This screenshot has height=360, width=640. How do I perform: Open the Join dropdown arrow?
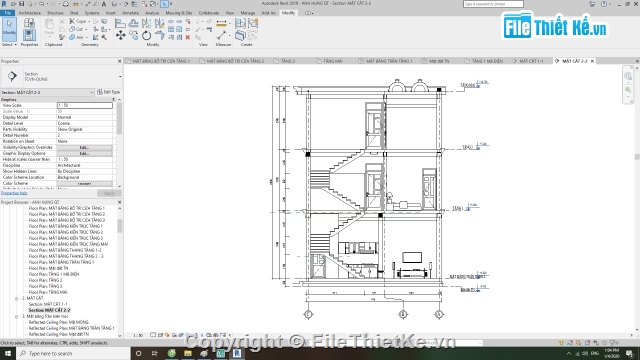87,37
